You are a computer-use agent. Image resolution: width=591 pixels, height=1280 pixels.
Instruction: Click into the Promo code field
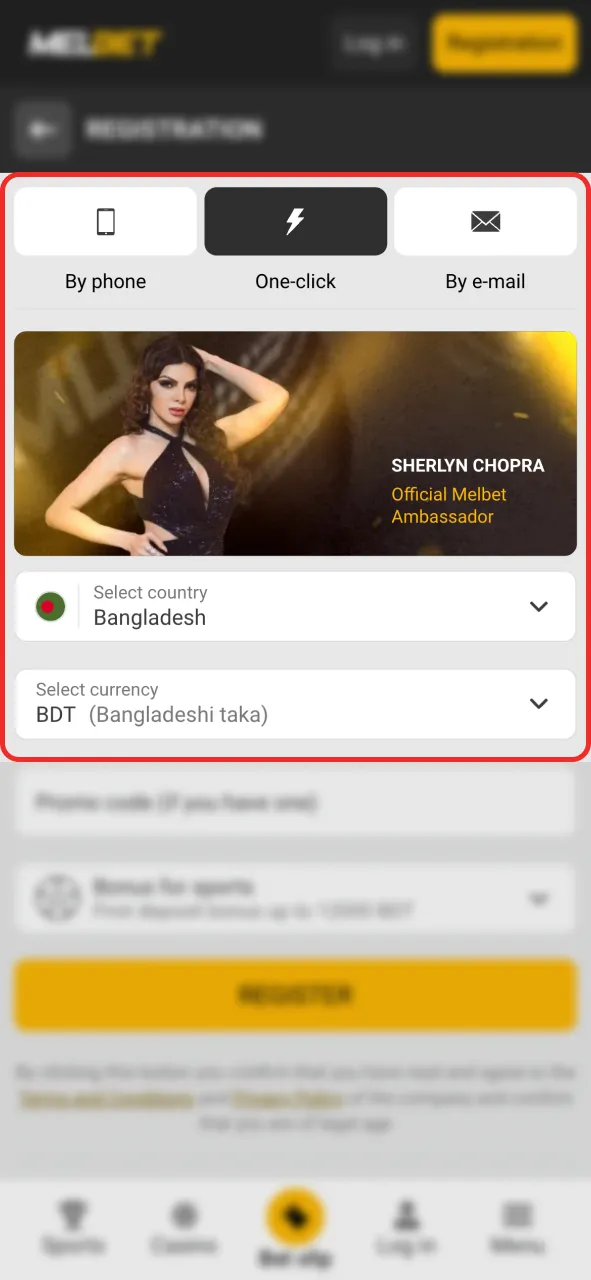pyautogui.click(x=295, y=802)
